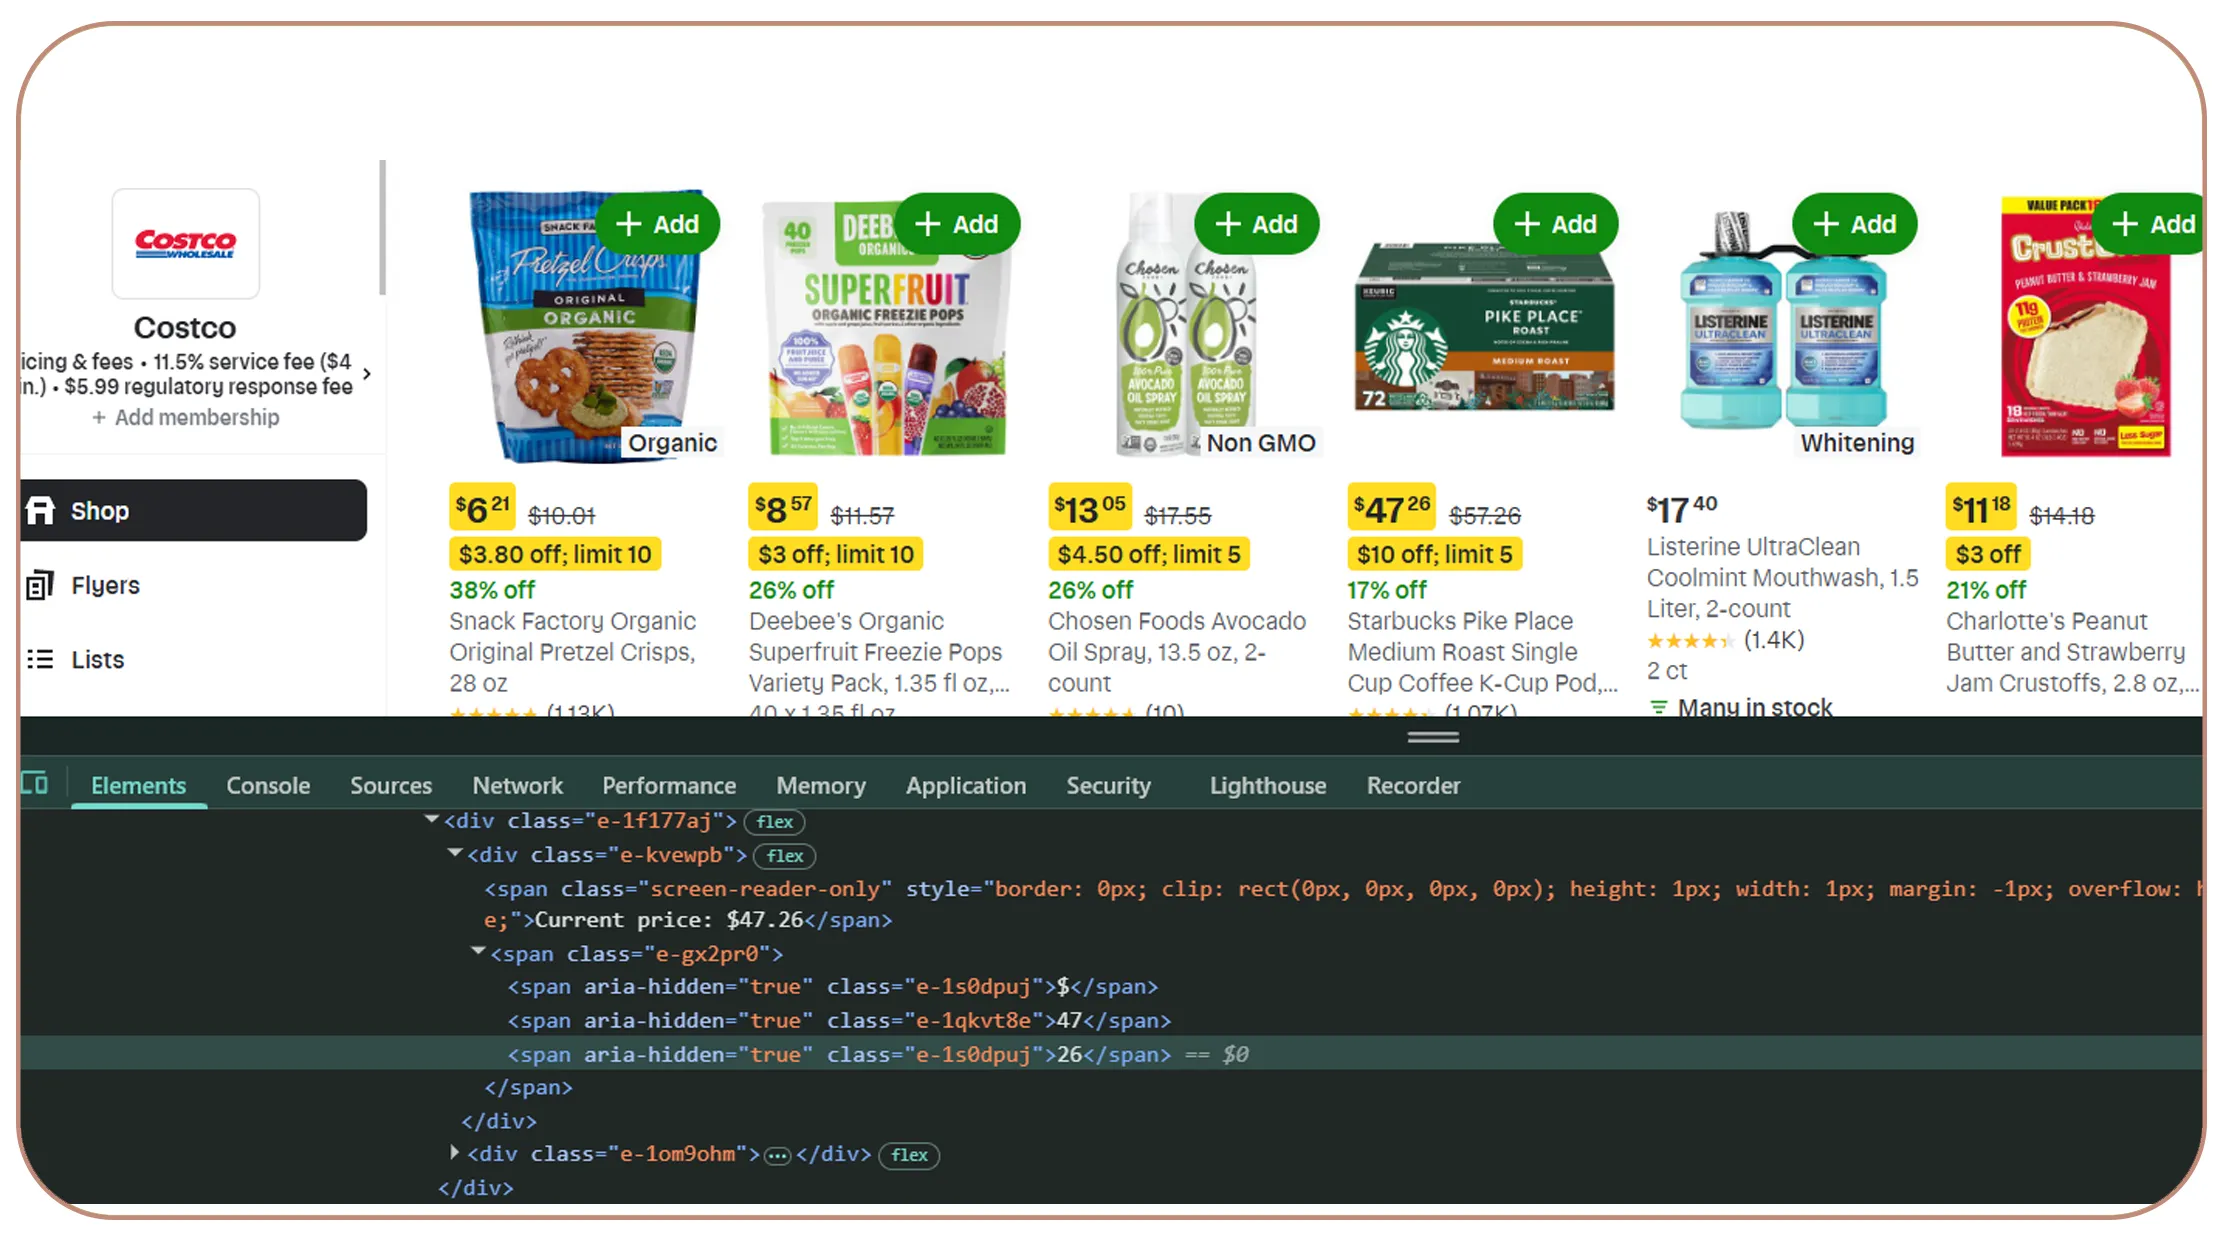Screen dimensions: 2223x1240
Task: Open the Sources tab
Action: pos(391,786)
